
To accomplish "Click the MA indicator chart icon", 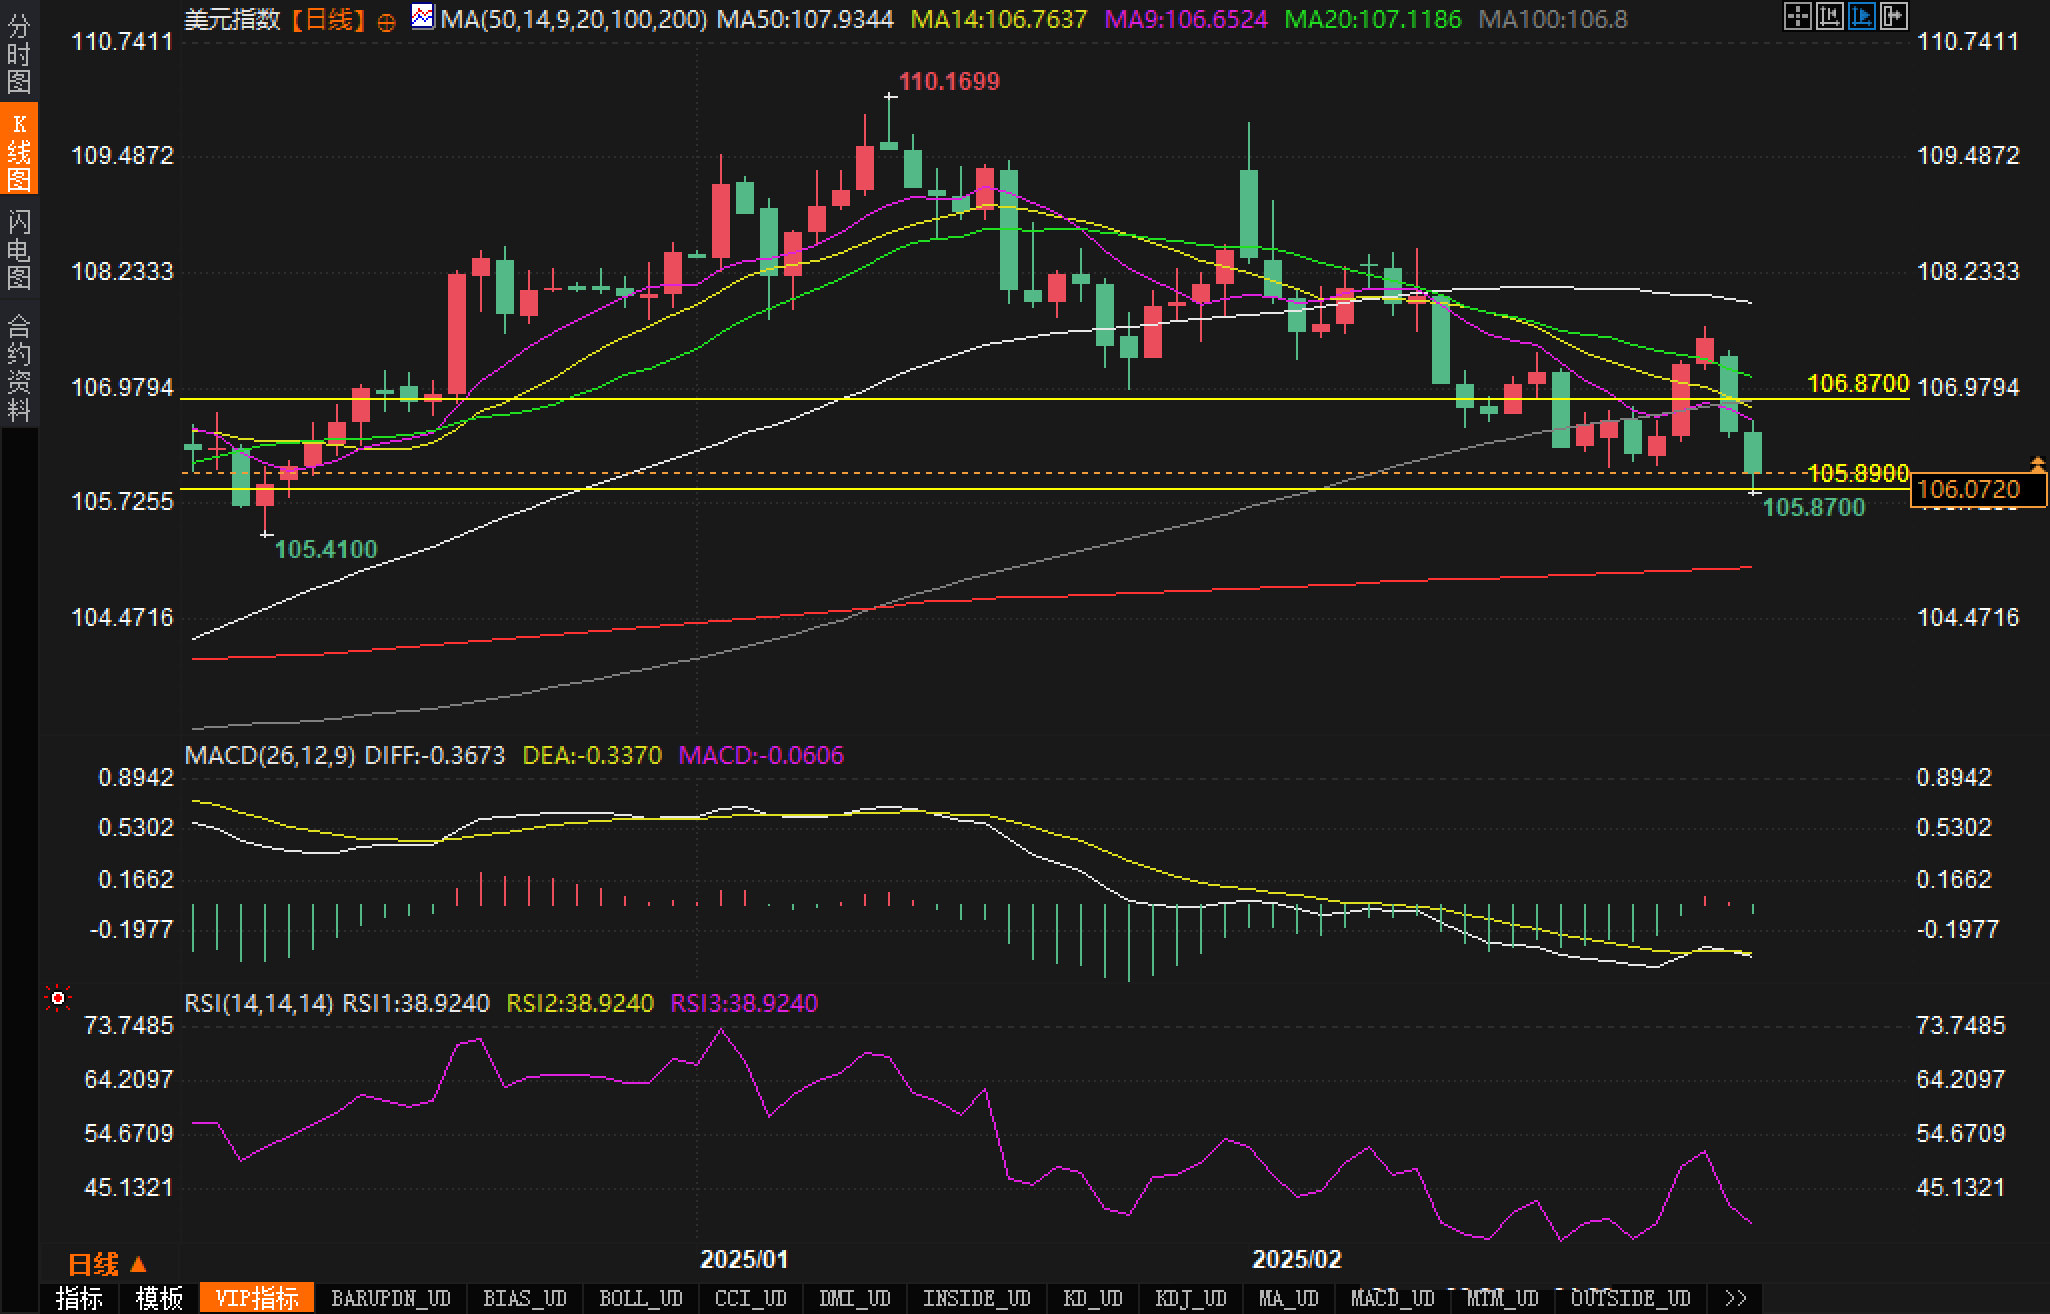I will pos(423,17).
